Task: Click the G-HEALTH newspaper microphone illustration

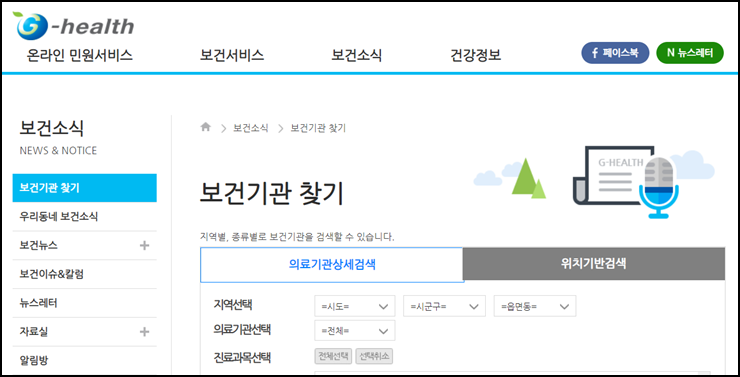Action: coord(626,182)
